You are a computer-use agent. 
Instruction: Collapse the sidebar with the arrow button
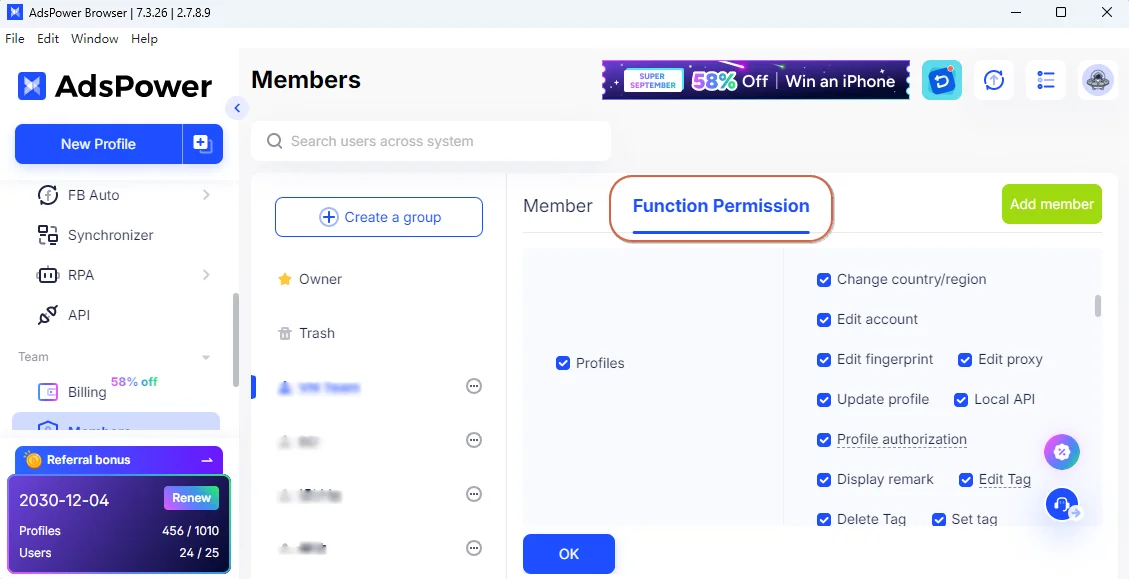(x=236, y=109)
